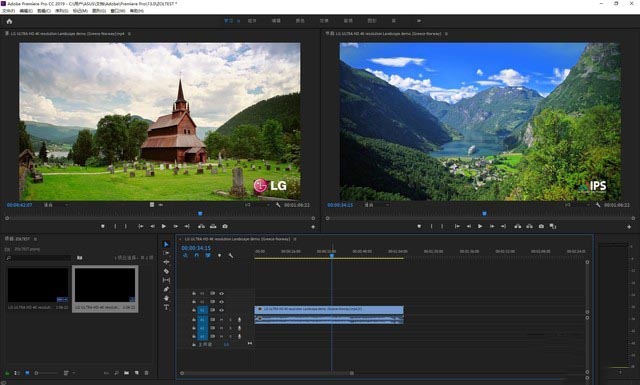
Task: Go to Out point in Source monitor
Action: coord(187,226)
